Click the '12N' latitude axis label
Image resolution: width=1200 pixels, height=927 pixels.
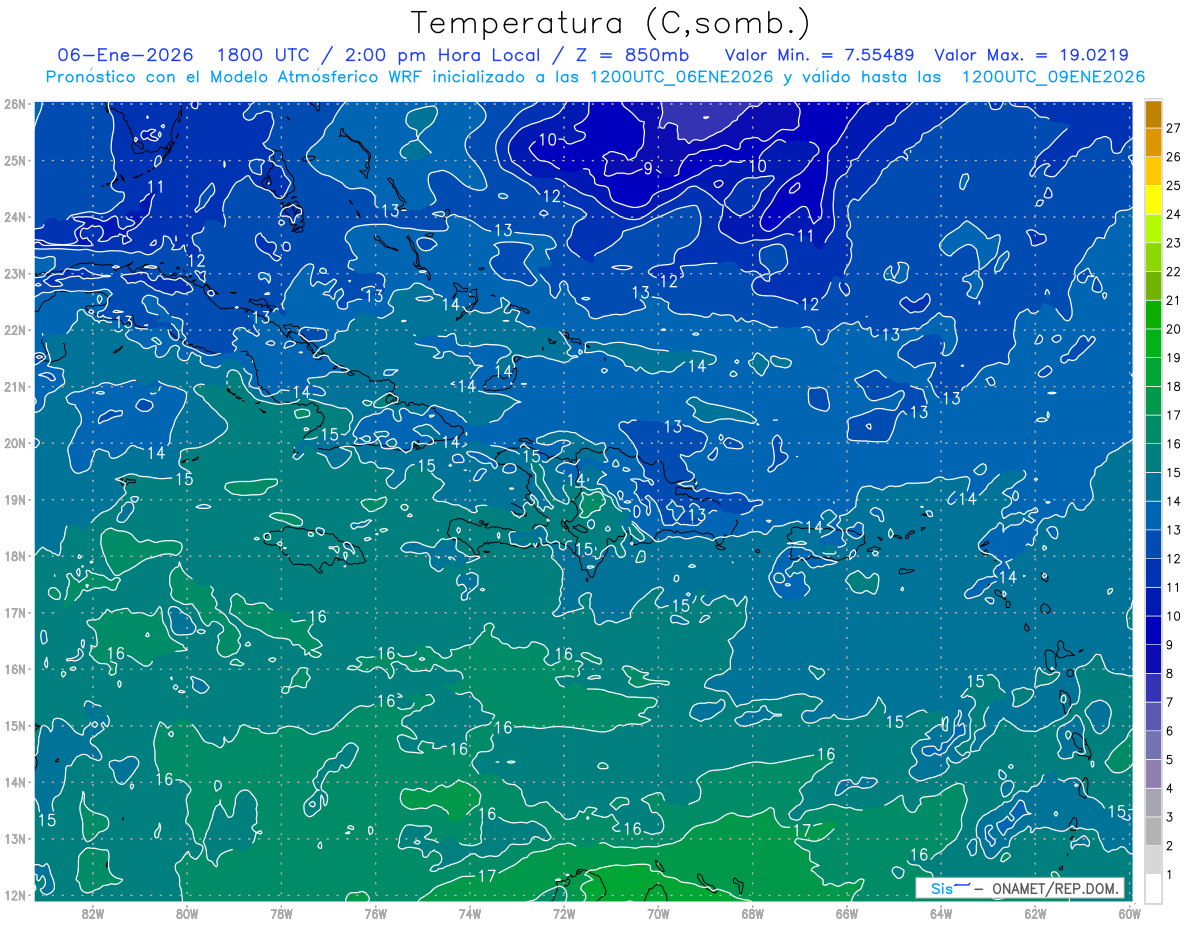point(14,895)
